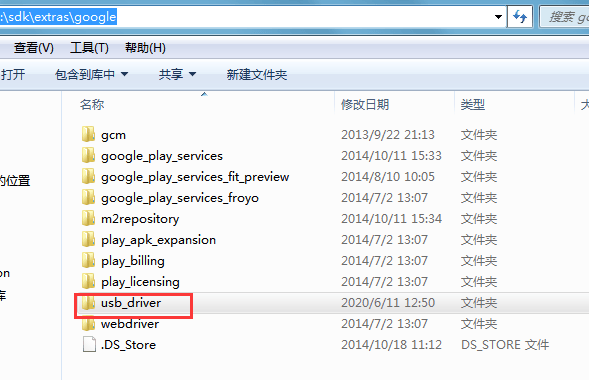Click the .DS_Store file icon
Screen dimensions: 589x380
pos(89,344)
